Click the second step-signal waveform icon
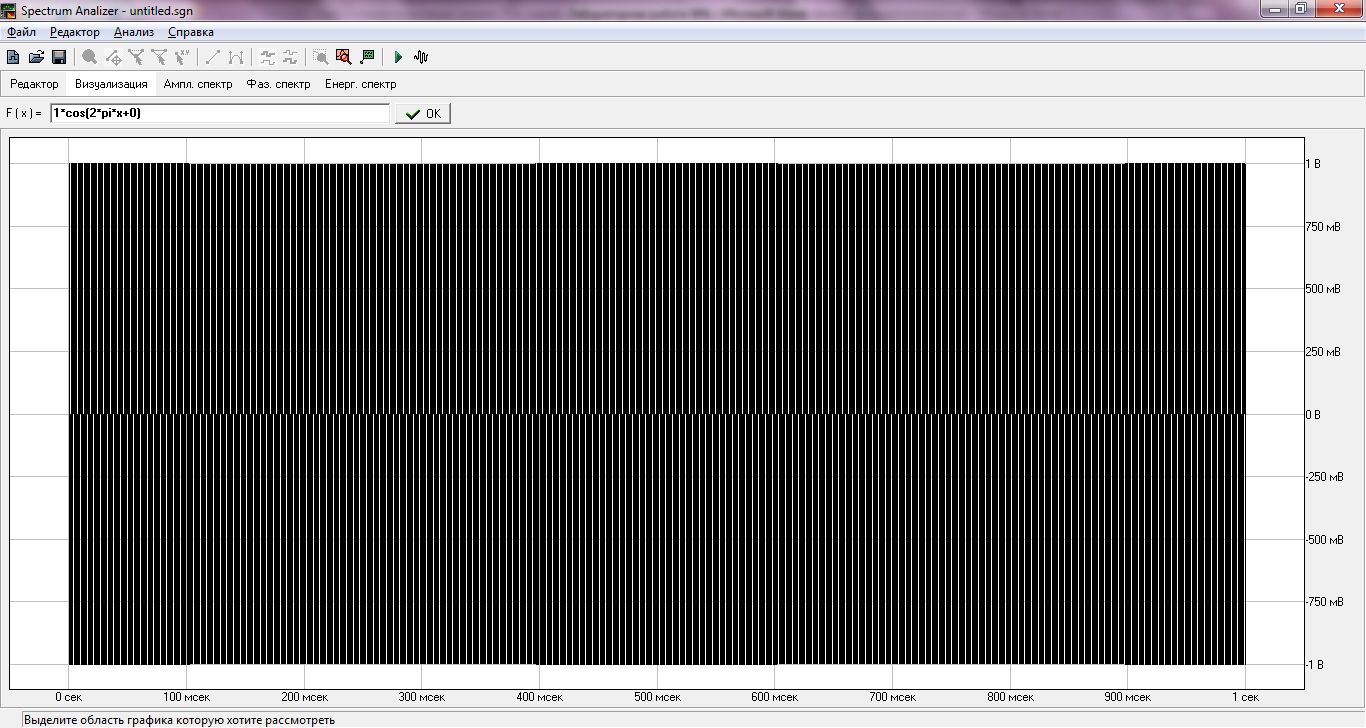This screenshot has height=728, width=1366. [x=290, y=57]
